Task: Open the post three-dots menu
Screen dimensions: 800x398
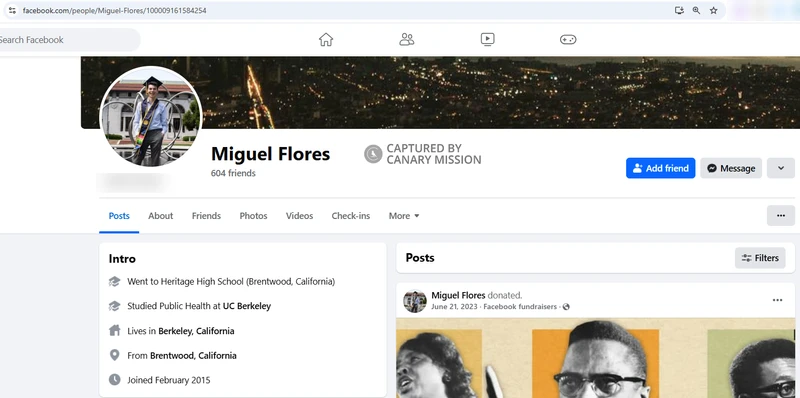Action: click(x=777, y=300)
